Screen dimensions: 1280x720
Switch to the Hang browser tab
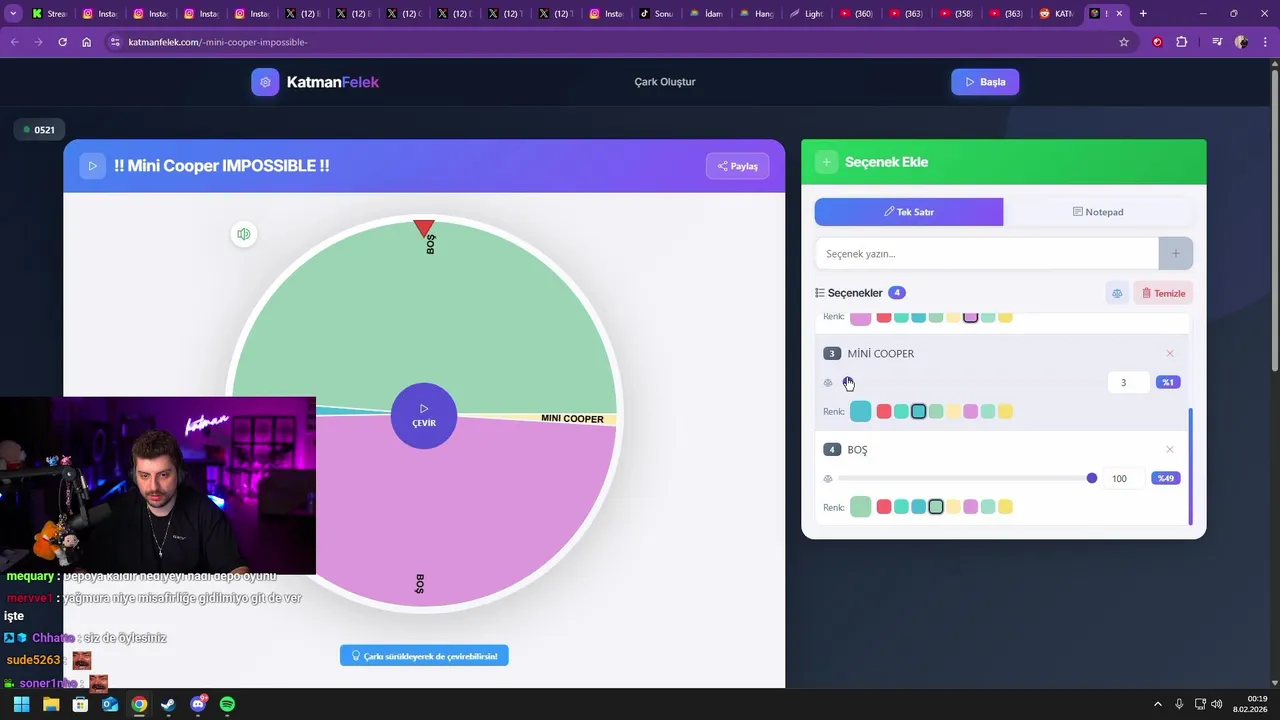(757, 14)
